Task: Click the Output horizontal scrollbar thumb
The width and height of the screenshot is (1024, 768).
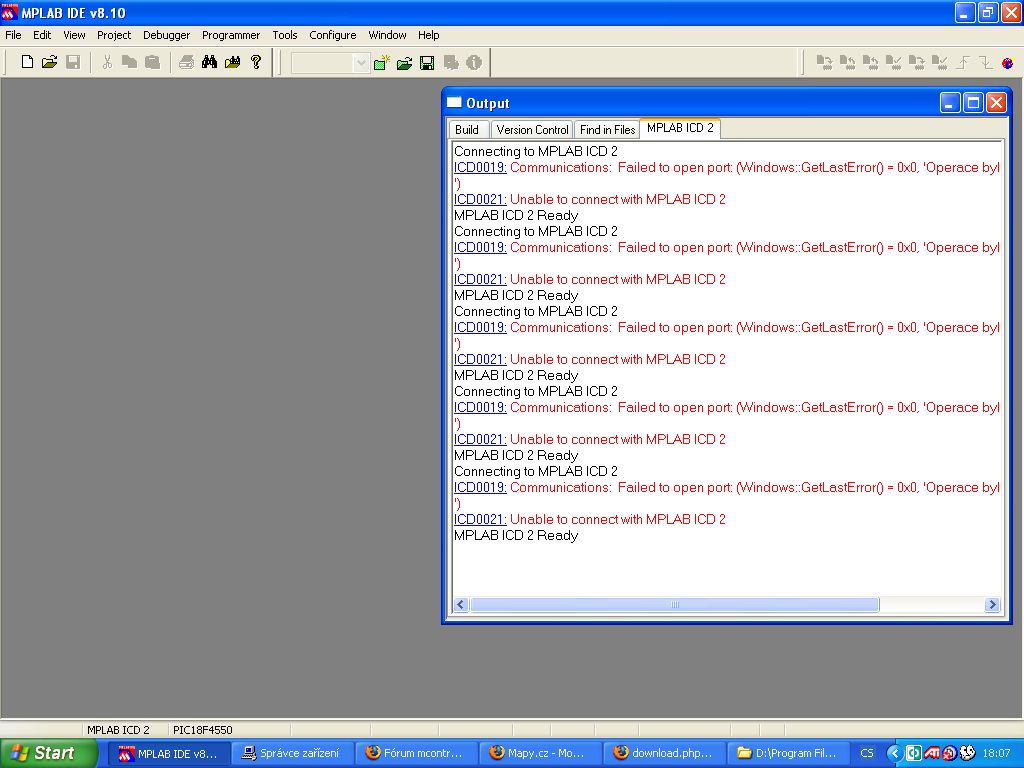Action: tap(675, 605)
